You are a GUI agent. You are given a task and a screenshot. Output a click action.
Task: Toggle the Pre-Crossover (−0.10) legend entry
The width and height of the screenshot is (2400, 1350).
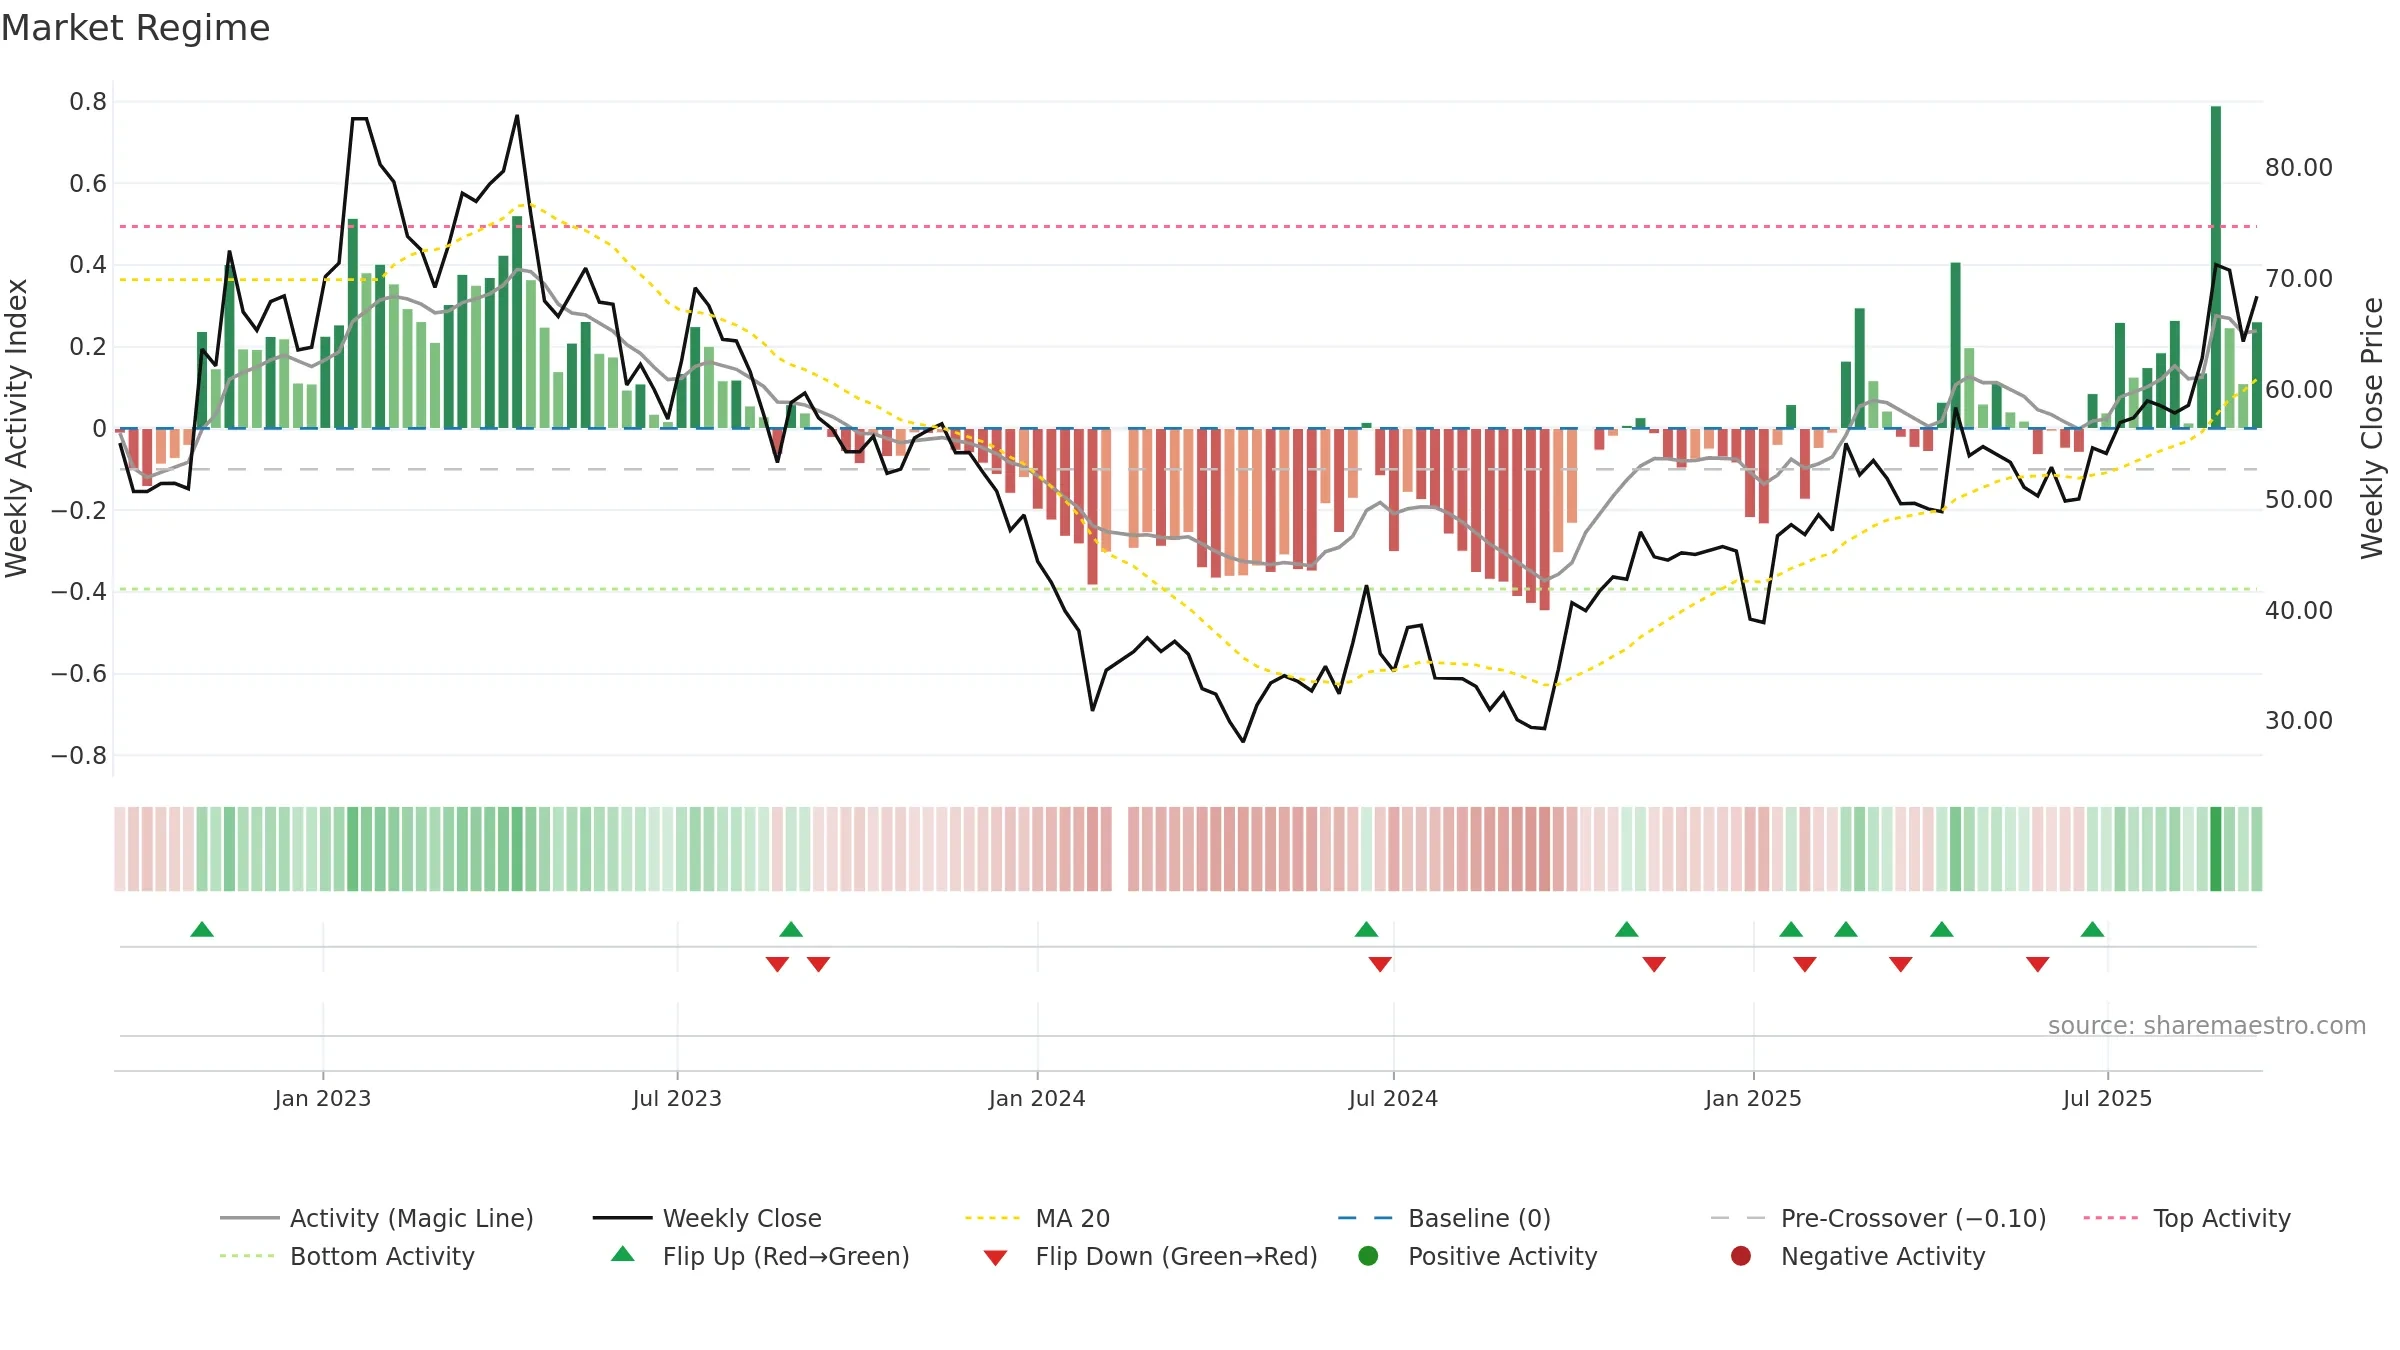click(1878, 1218)
